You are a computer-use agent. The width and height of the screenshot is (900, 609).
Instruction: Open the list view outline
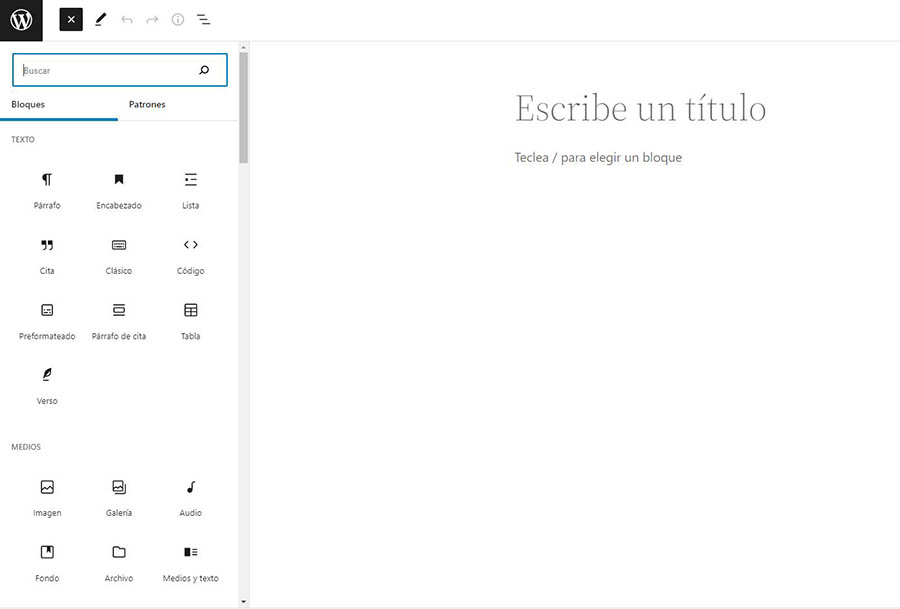coord(203,19)
